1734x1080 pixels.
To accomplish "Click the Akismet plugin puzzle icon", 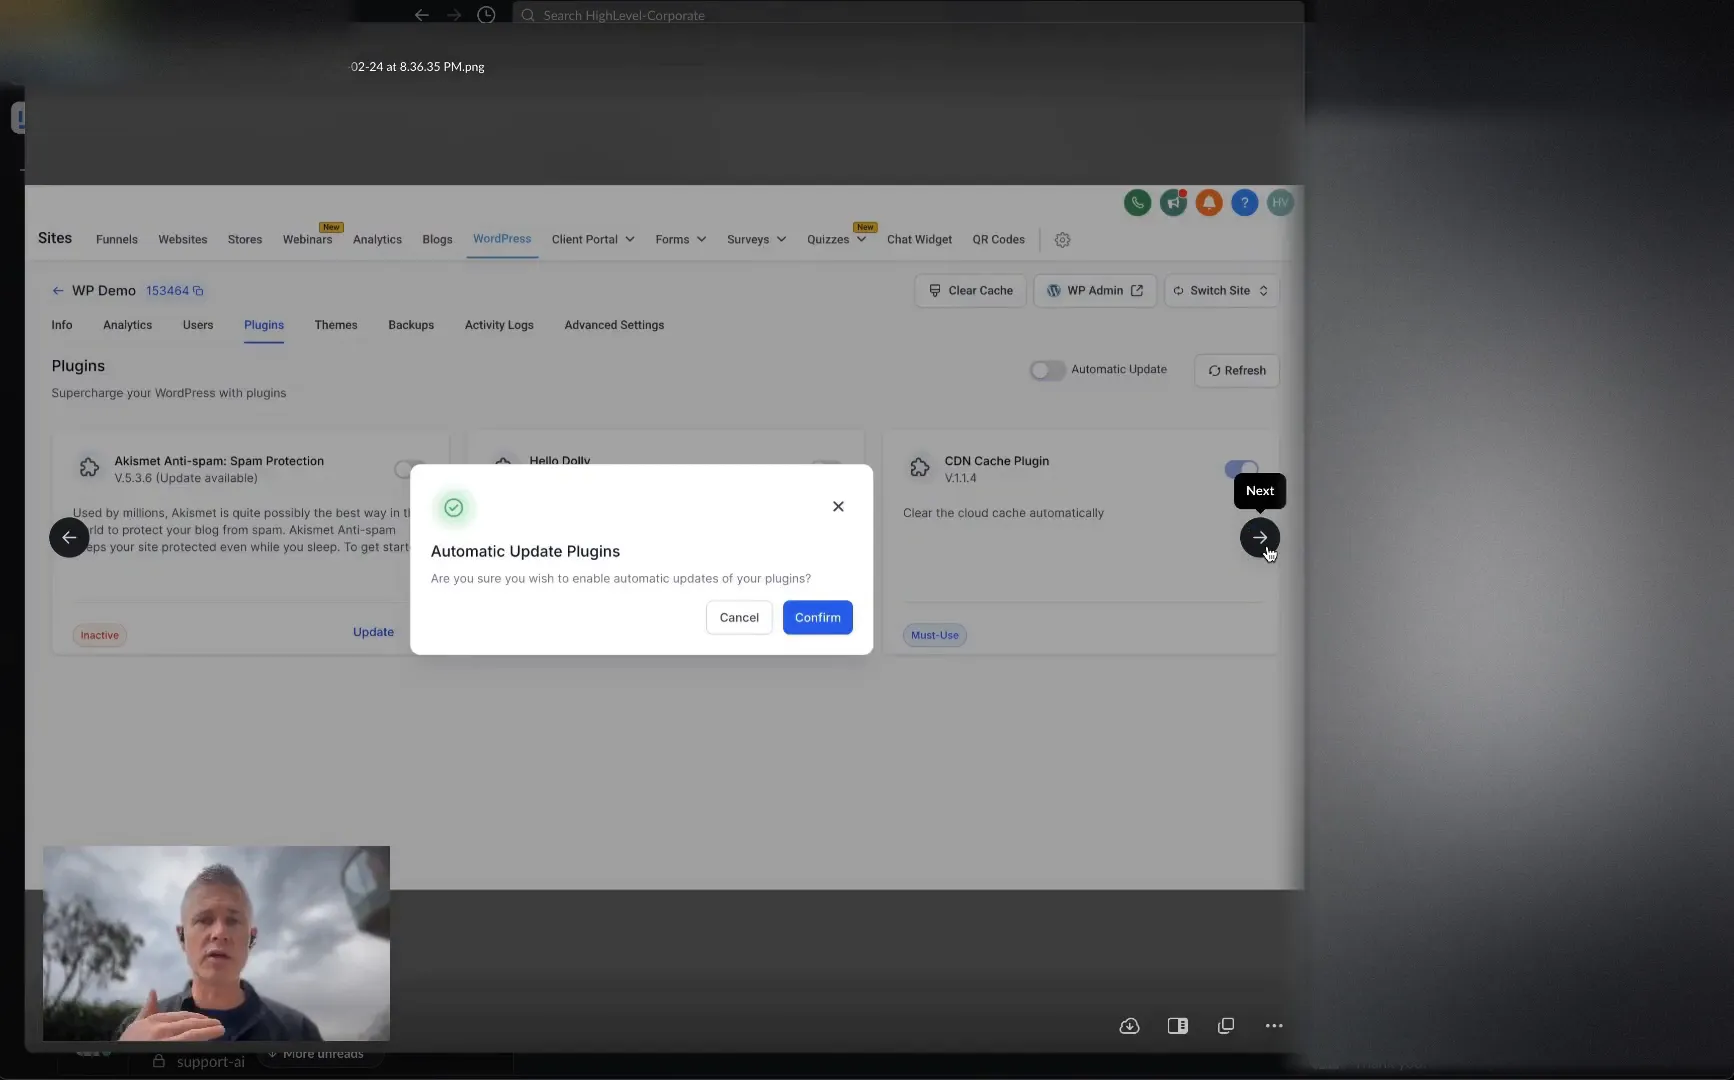I will pos(89,467).
